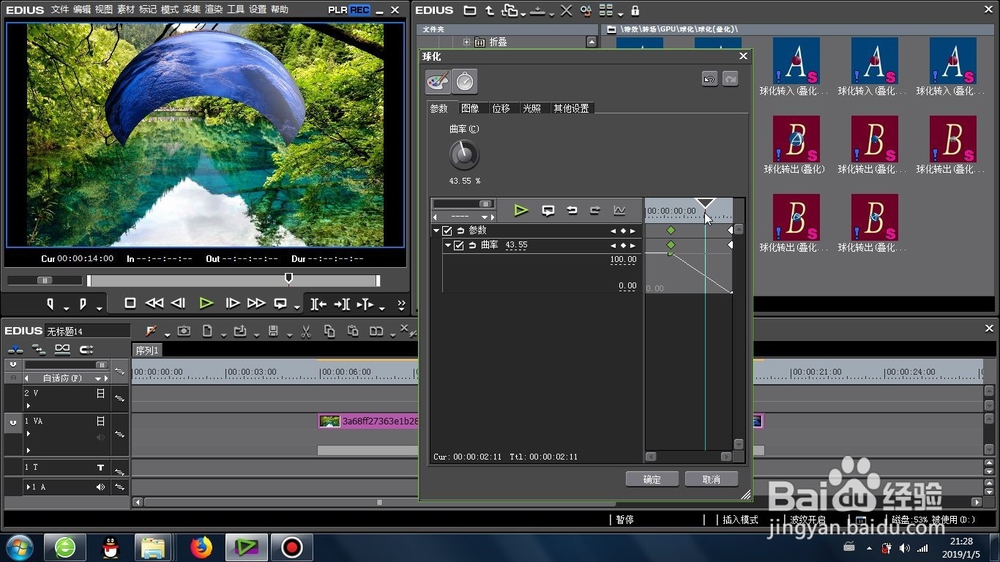Expand the 1 A audio track

[x=28, y=487]
